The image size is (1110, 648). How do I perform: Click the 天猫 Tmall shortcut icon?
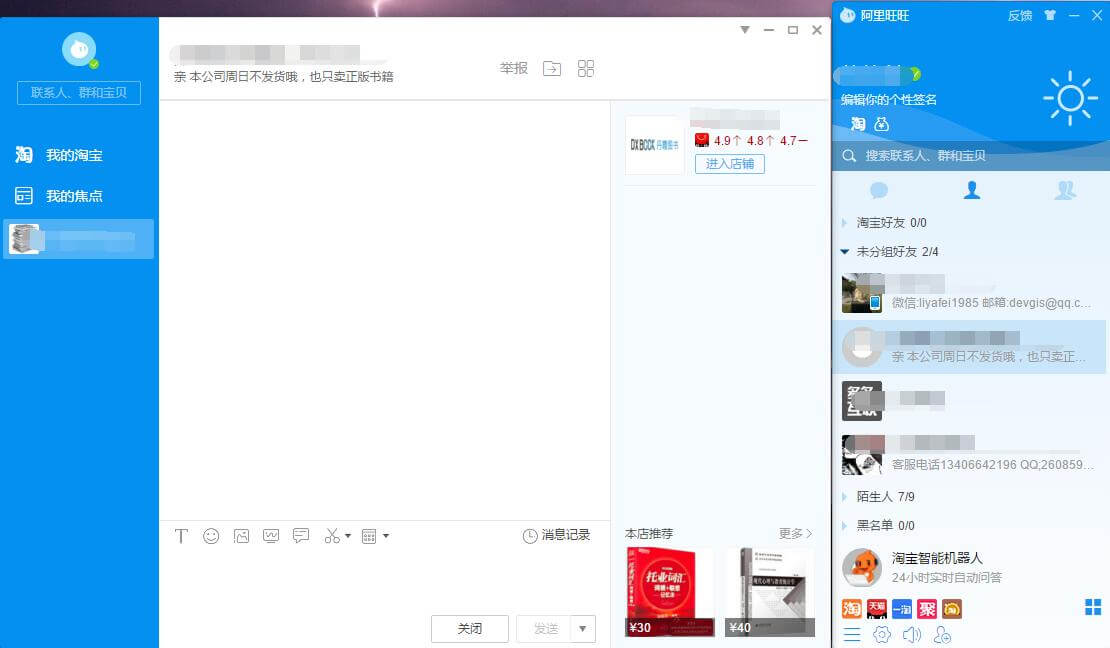point(876,608)
